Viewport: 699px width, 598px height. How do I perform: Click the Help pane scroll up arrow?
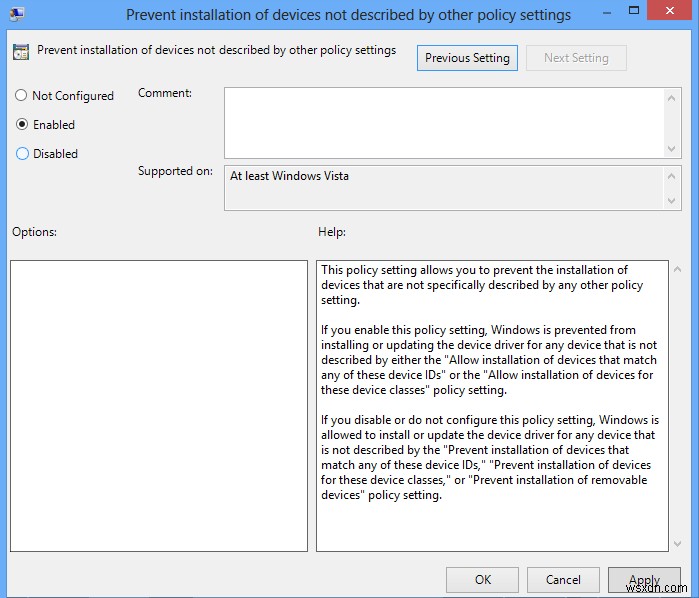point(678,269)
